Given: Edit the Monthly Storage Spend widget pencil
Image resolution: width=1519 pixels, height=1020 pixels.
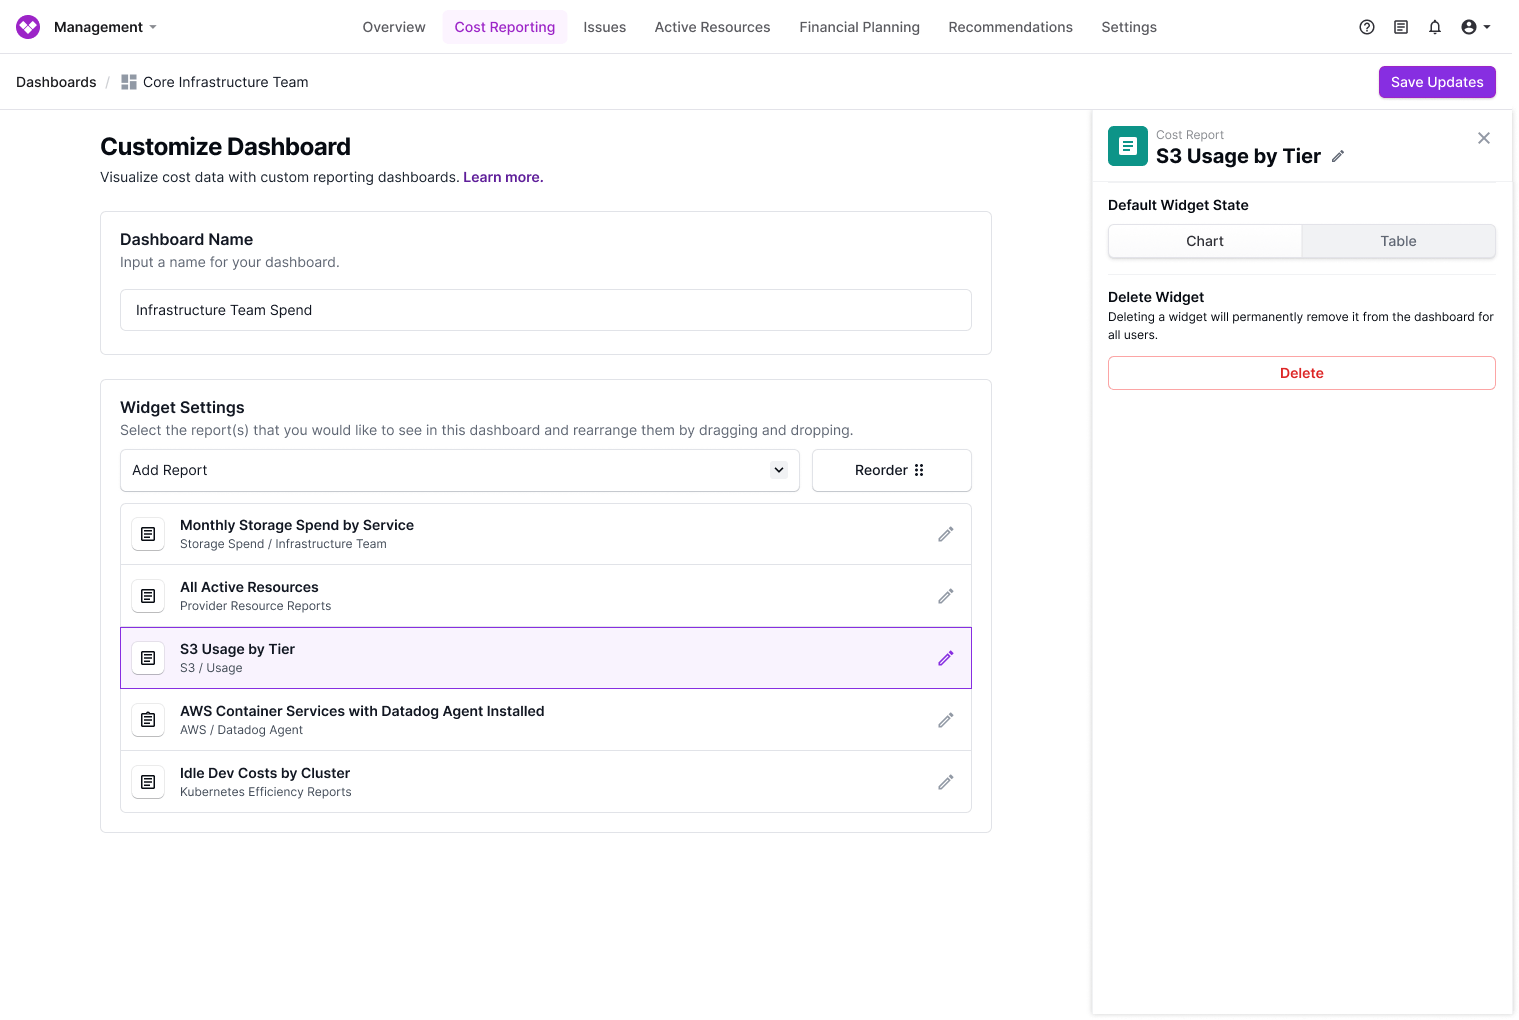Looking at the screenshot, I should (x=945, y=534).
